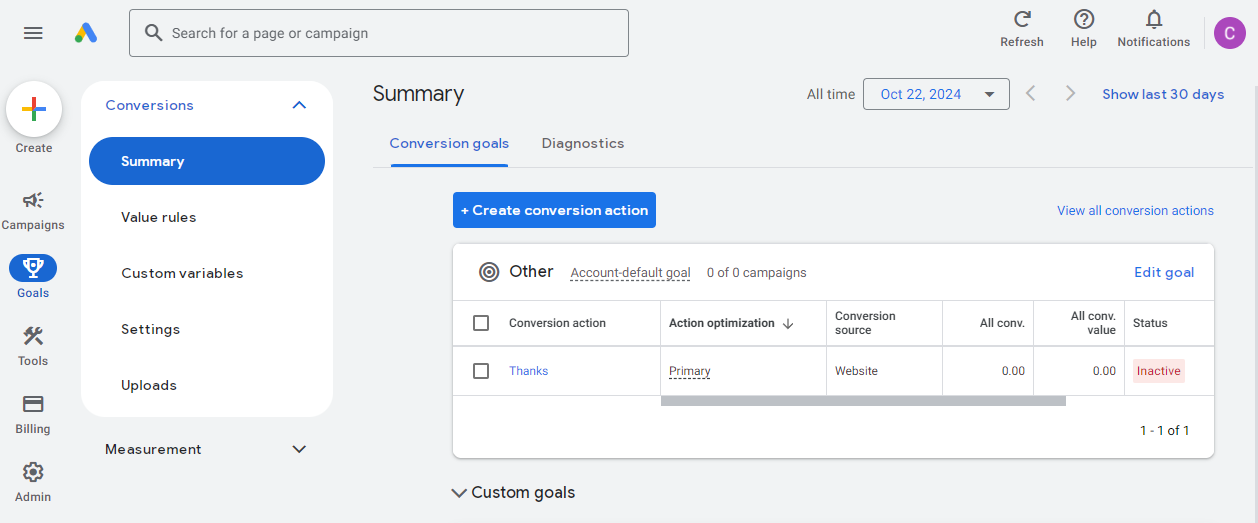Open the Oct 22, 2024 date dropdown
Image resolution: width=1258 pixels, height=523 pixels.
tap(936, 94)
